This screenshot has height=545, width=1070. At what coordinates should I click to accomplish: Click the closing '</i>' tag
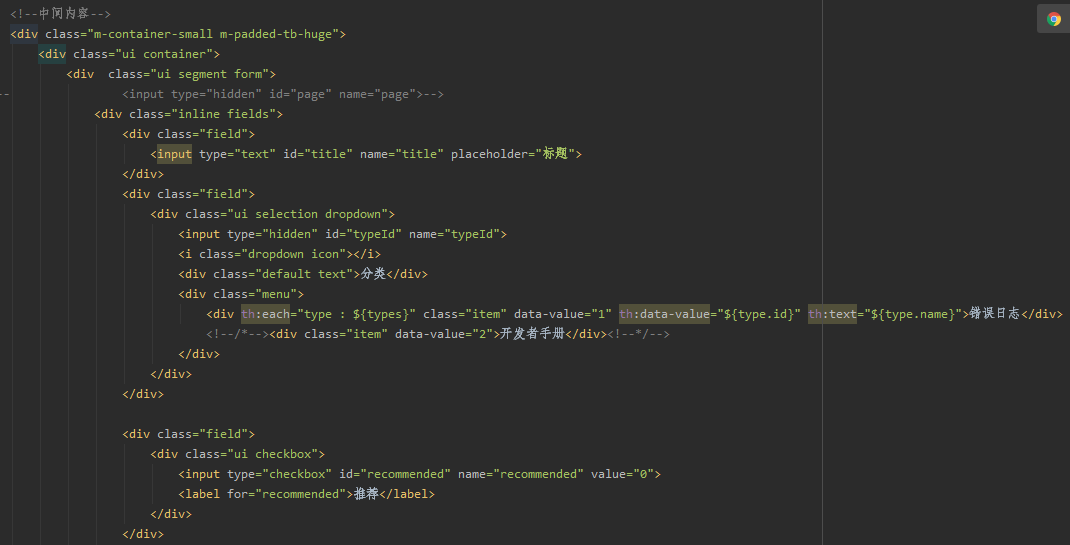366,254
